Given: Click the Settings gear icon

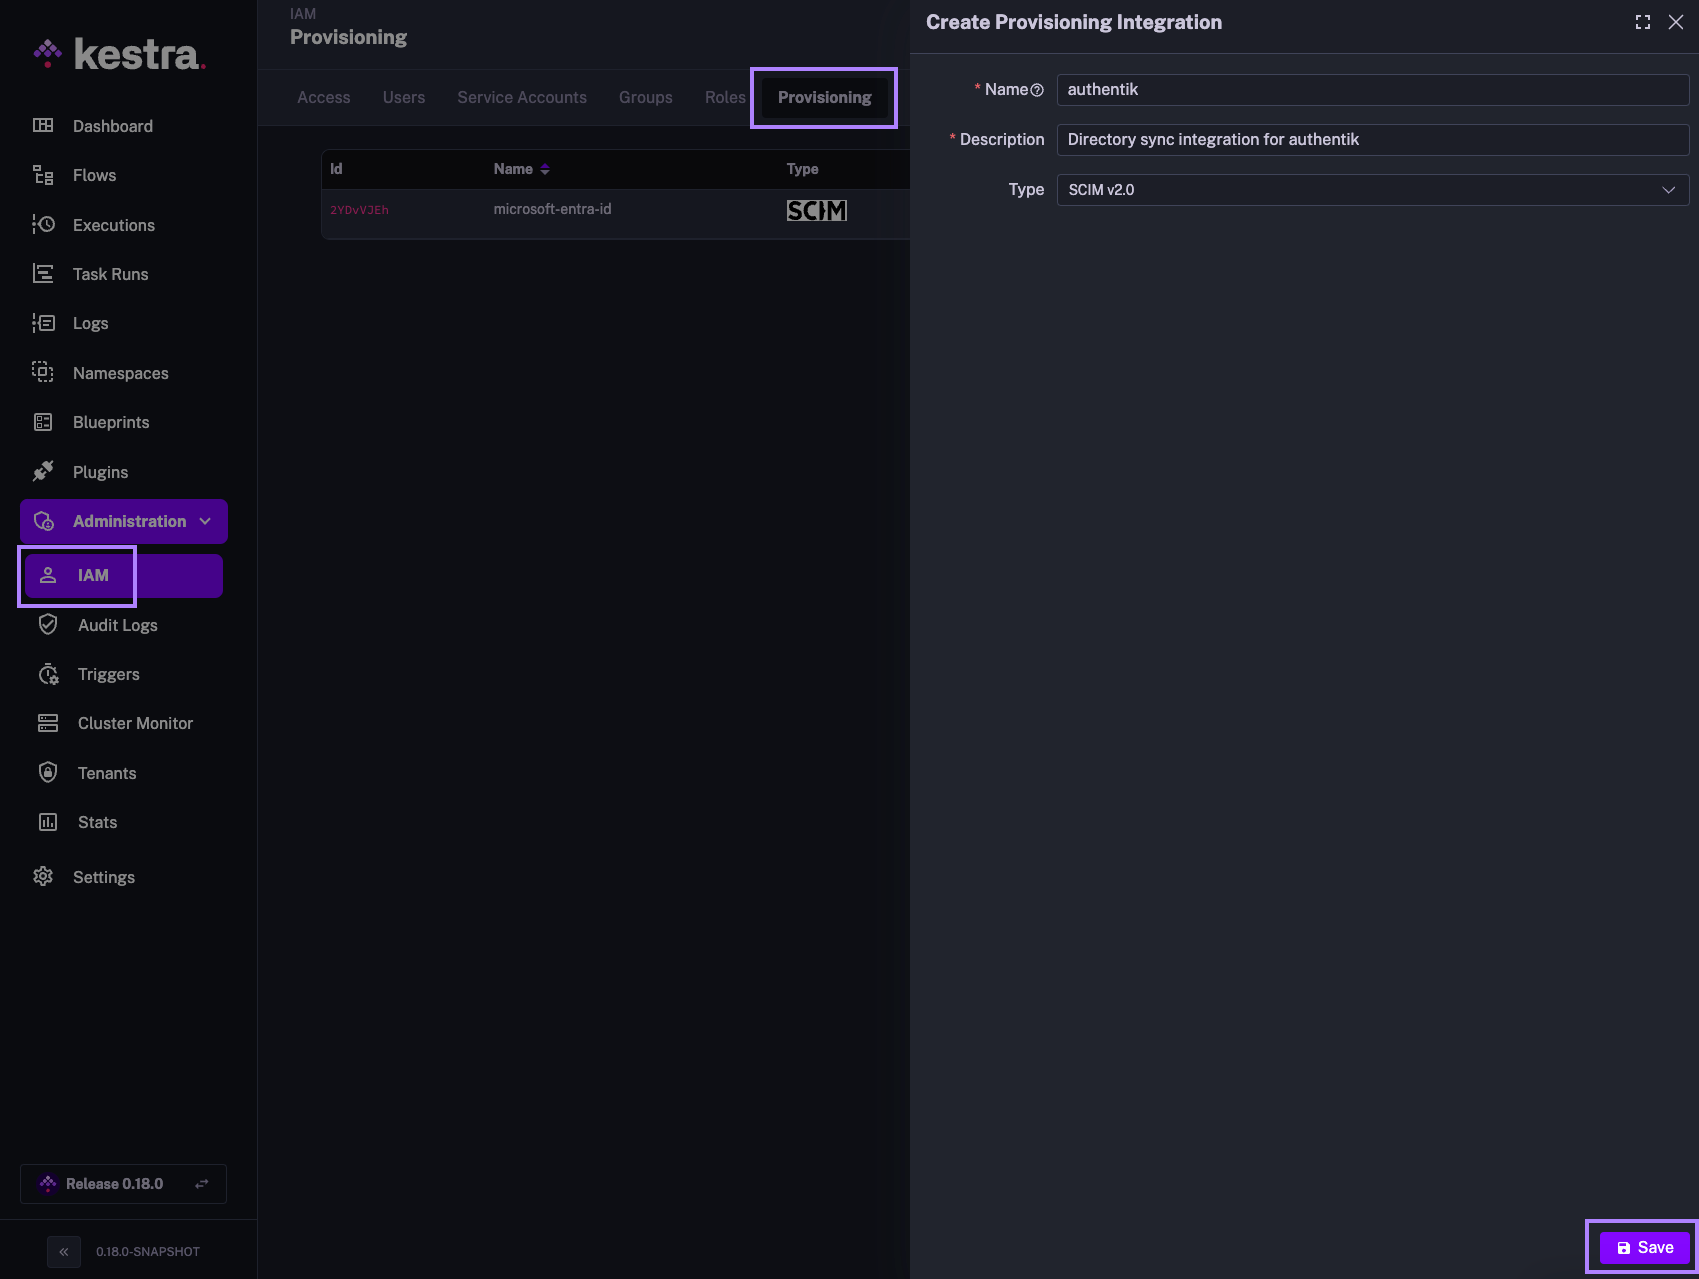Looking at the screenshot, I should [x=43, y=877].
